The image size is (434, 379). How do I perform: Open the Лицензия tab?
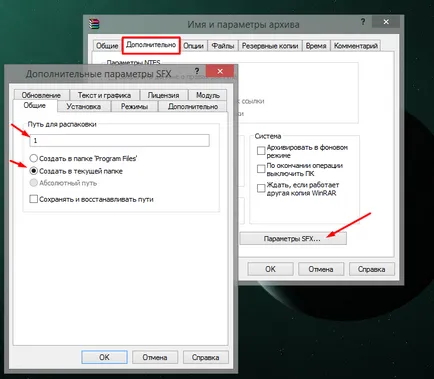tap(164, 95)
